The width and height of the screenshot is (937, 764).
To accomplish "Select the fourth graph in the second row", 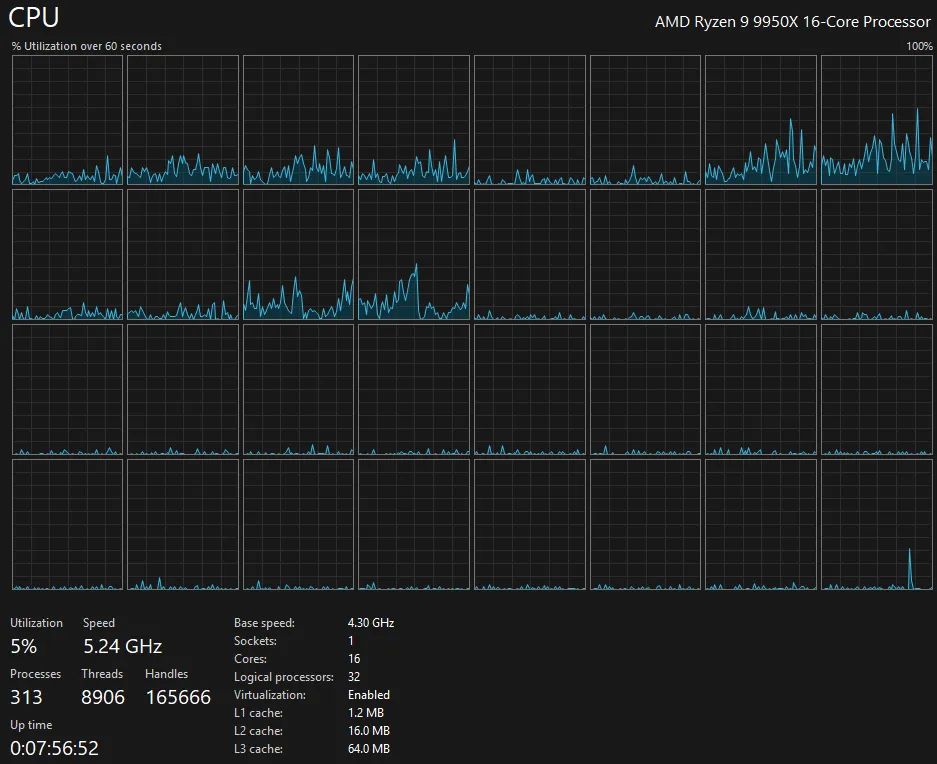I will point(414,255).
